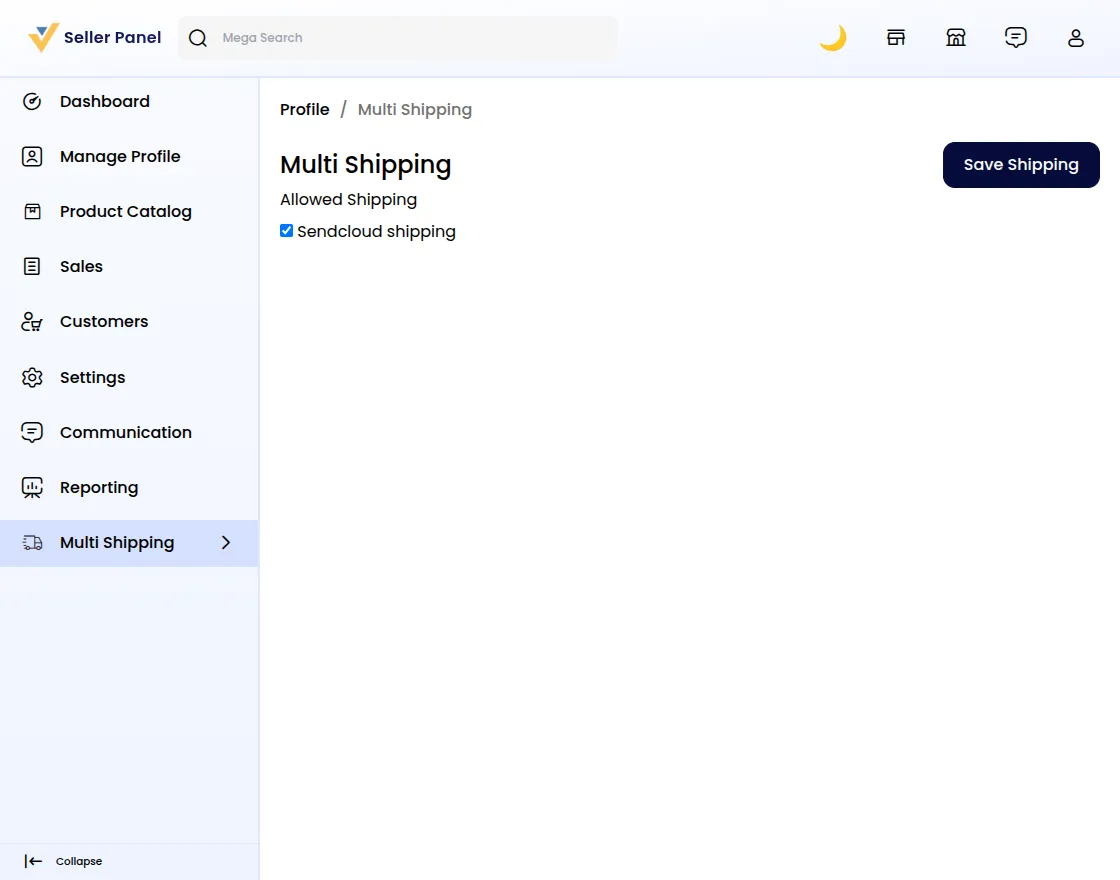Click the Customers cart icon
1120x880 pixels.
tap(31, 321)
